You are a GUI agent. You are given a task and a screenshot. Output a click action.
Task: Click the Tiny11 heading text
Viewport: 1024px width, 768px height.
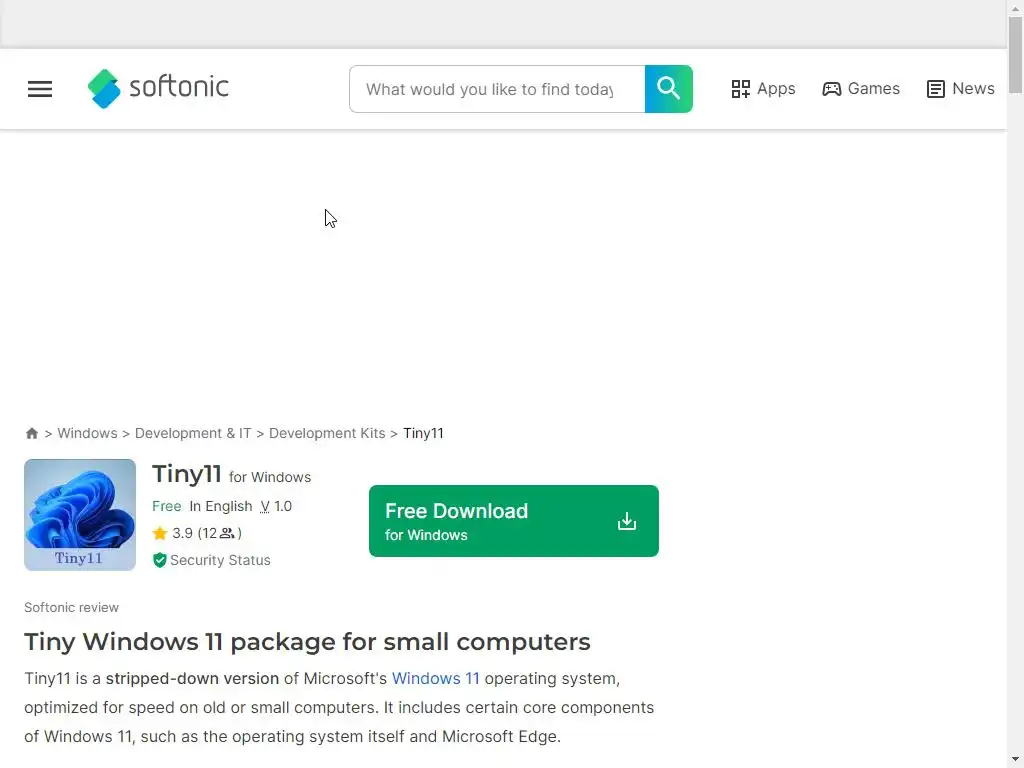pyautogui.click(x=187, y=474)
